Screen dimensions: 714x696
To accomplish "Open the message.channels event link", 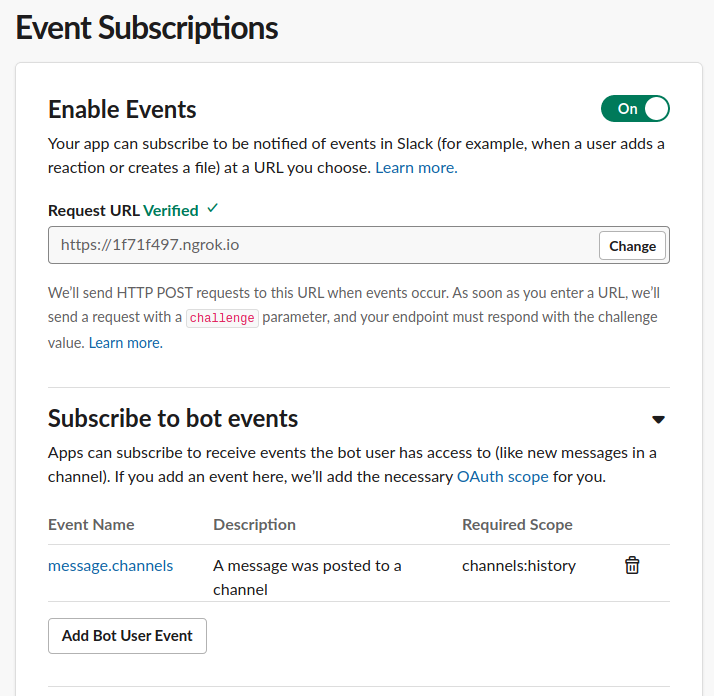I will click(111, 566).
